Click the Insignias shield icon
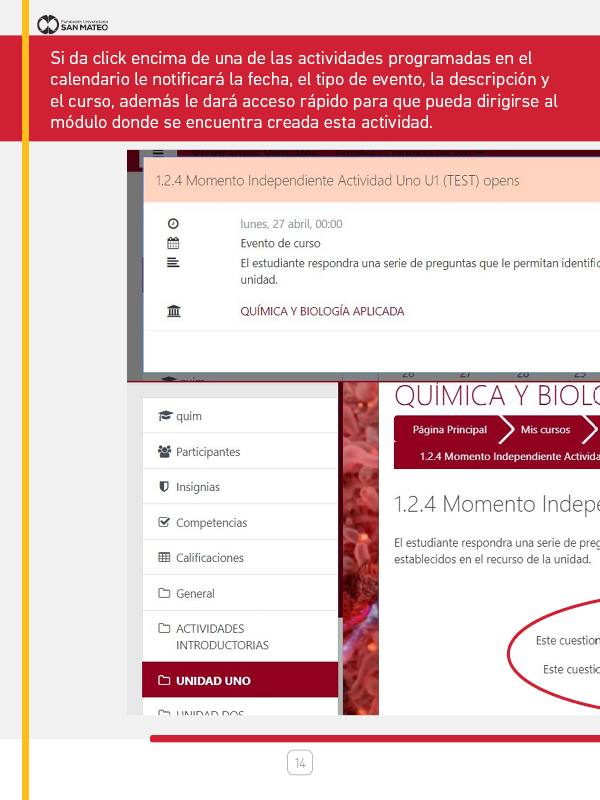600x800 pixels. click(x=164, y=487)
